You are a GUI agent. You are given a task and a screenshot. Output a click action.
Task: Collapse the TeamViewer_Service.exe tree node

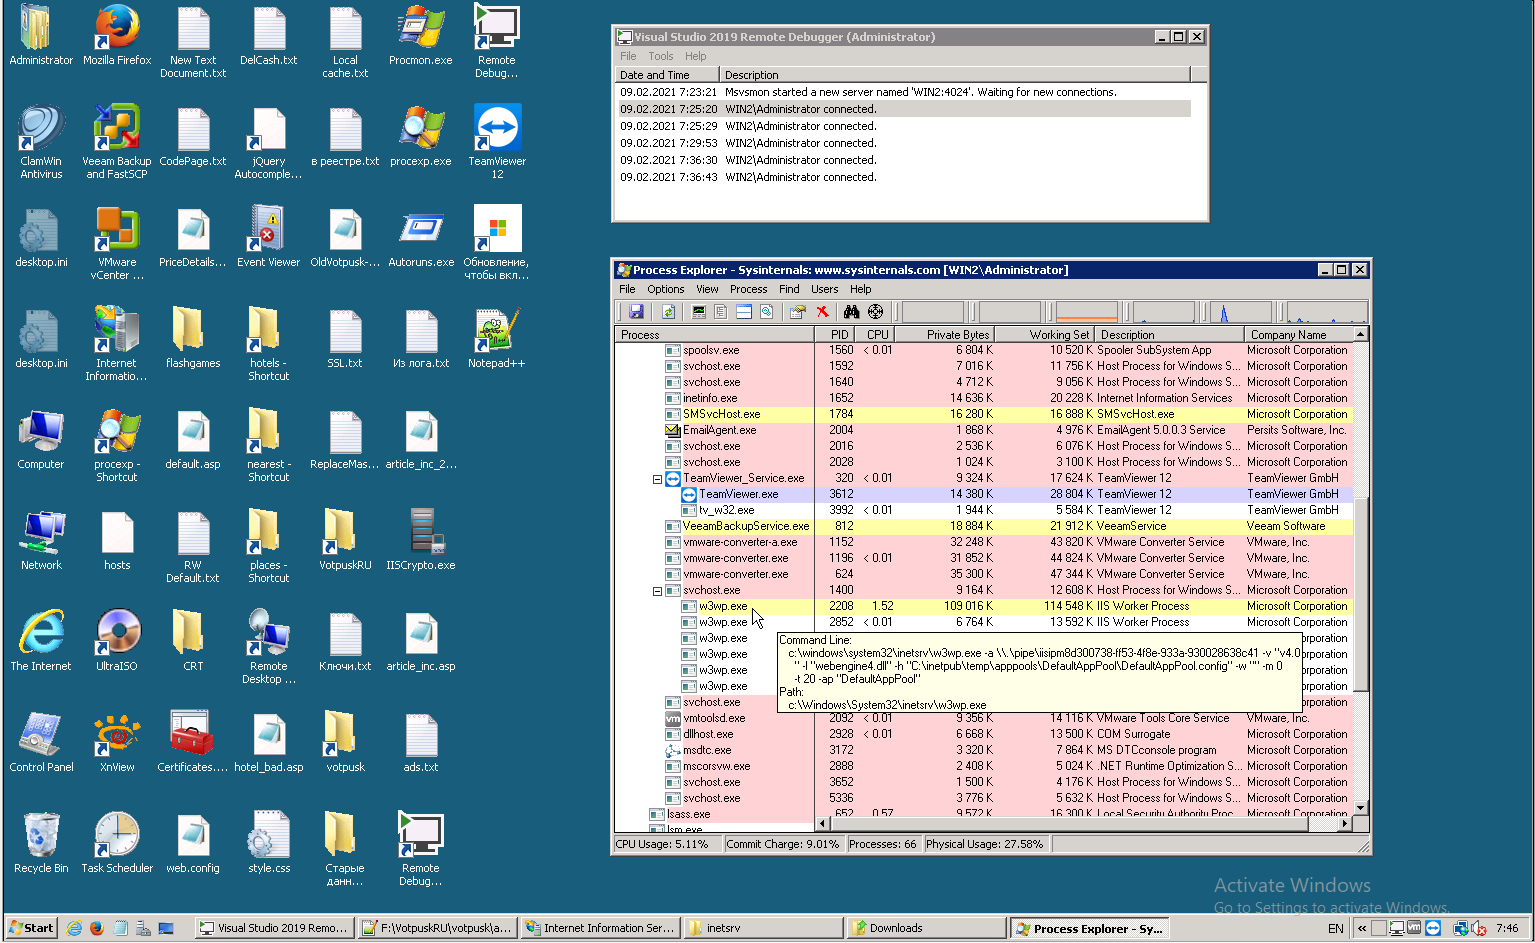657,479
